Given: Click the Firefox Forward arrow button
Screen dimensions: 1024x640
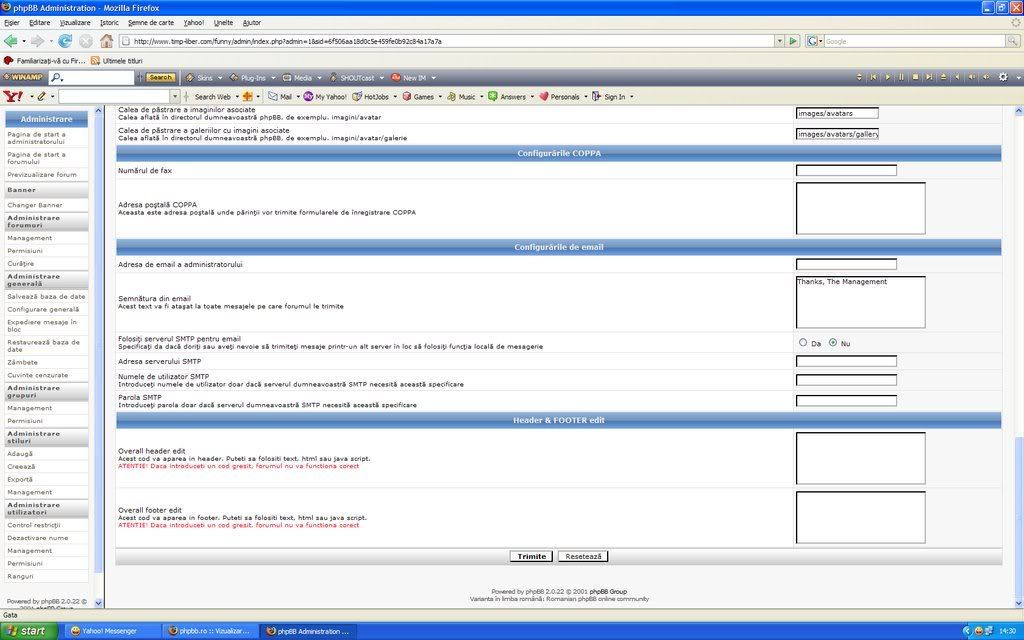Looking at the screenshot, I should coord(37,41).
